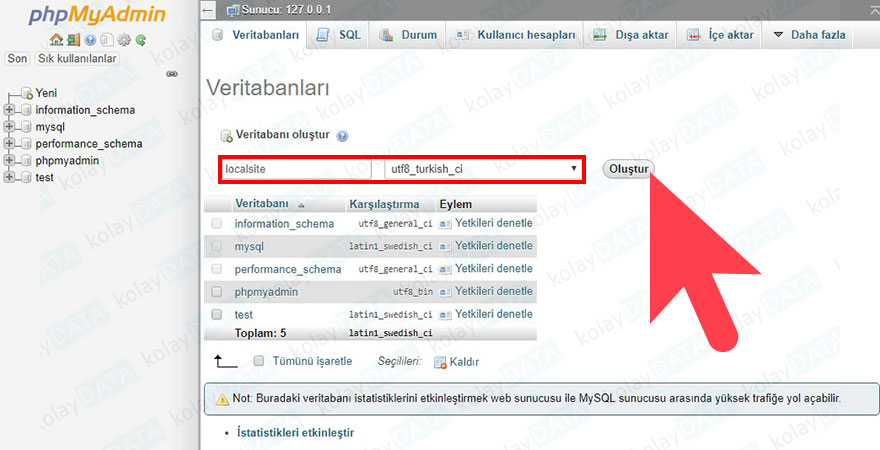The width and height of the screenshot is (880, 450).
Task: Click the privileges icon in the mysql row
Action: click(x=446, y=246)
